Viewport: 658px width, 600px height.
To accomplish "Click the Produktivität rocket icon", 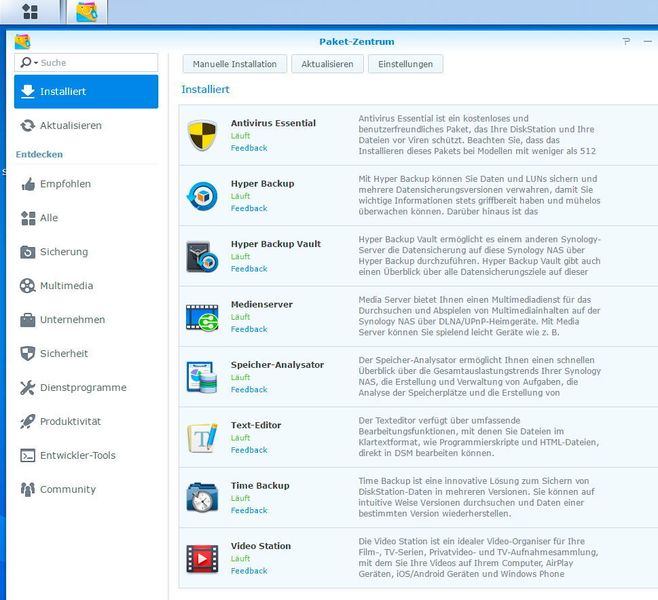I will click(28, 422).
